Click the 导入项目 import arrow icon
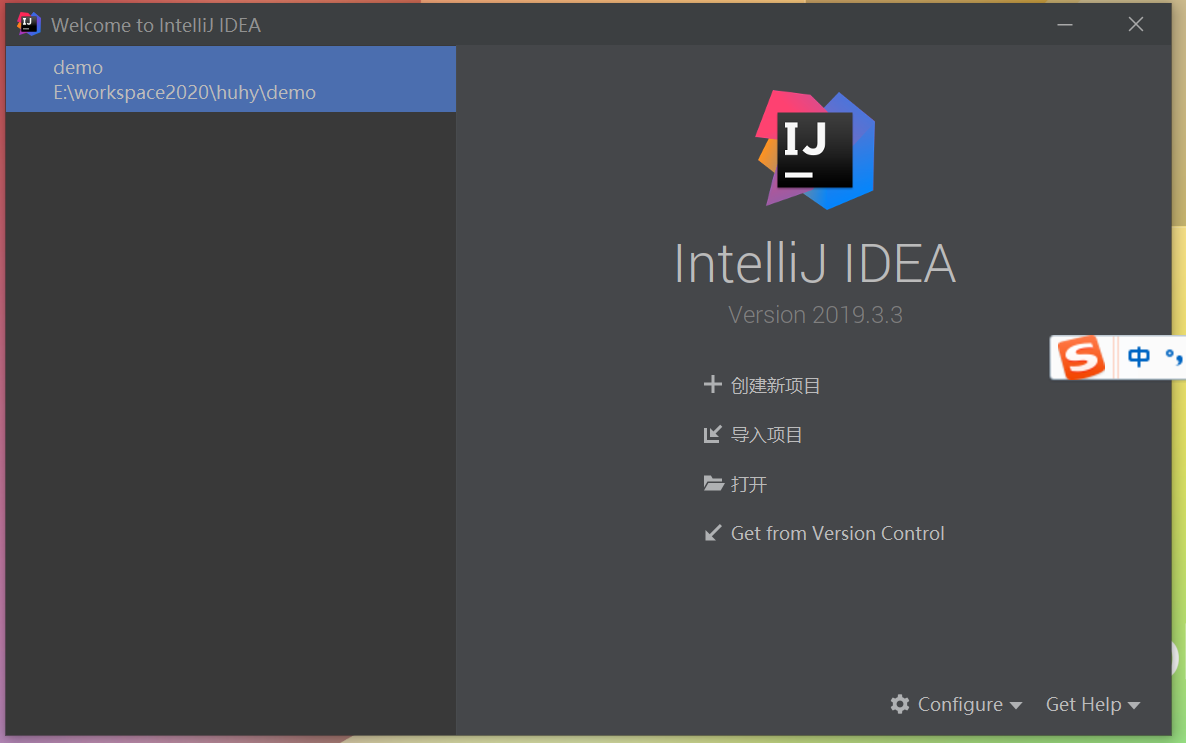 click(713, 434)
